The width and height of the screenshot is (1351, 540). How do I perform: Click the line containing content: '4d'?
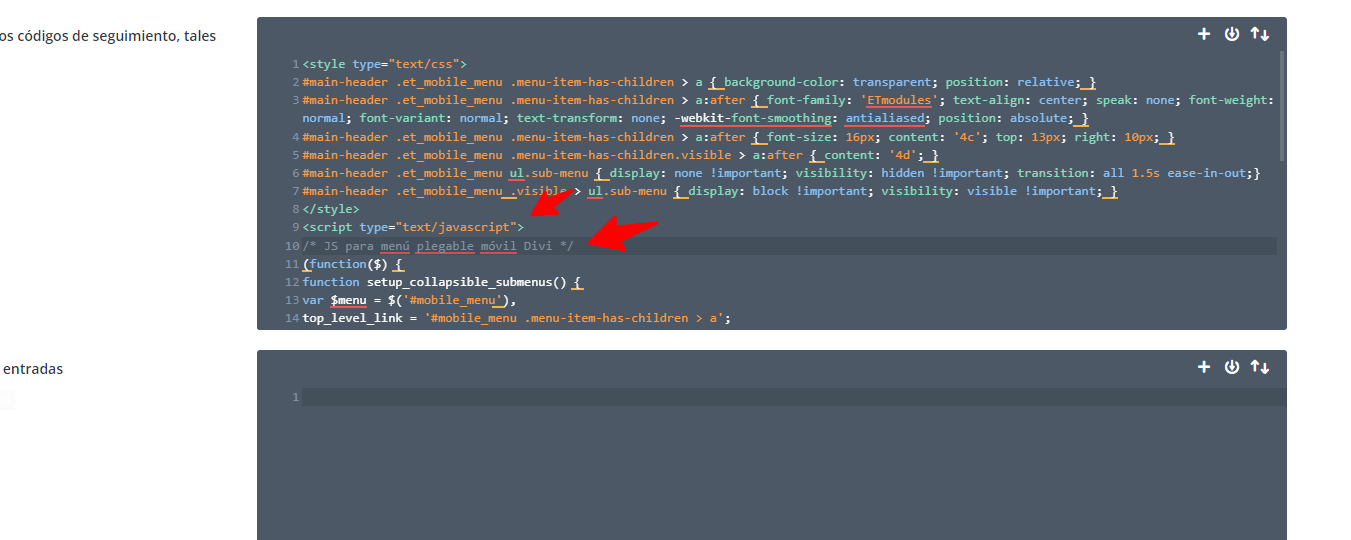621,155
